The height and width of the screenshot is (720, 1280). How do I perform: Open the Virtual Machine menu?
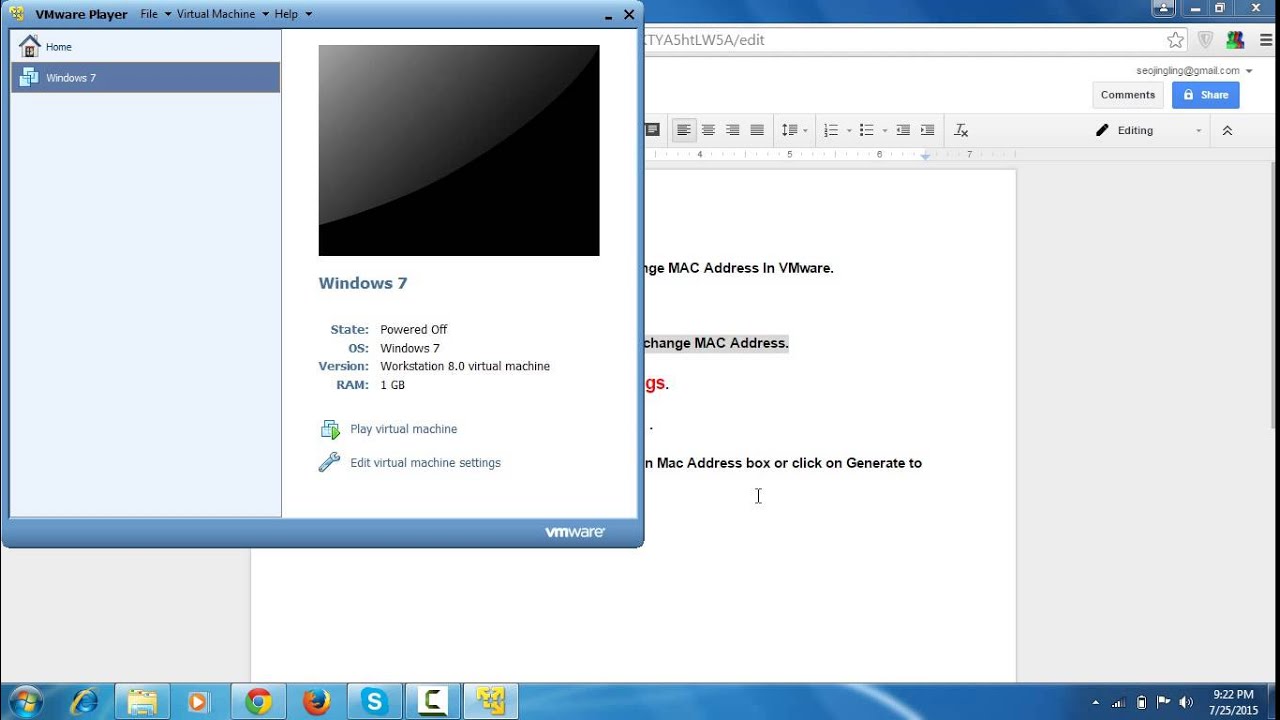click(215, 14)
